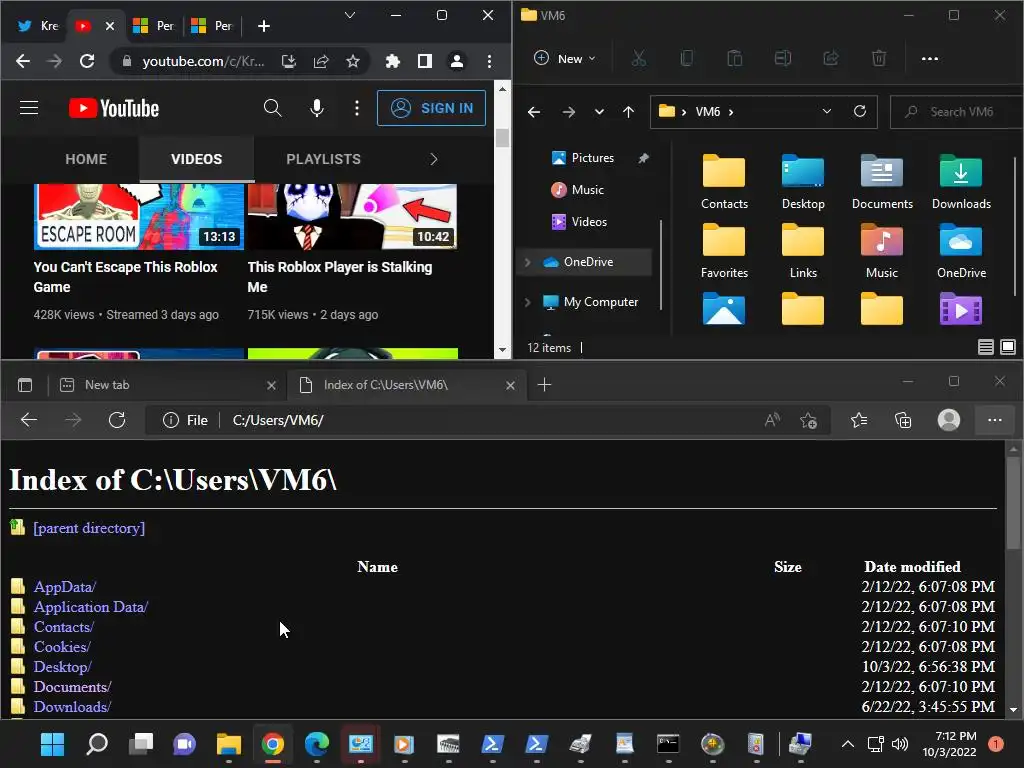Refresh the VM6 folder in Explorer
The width and height of the screenshot is (1024, 768).
tap(860, 112)
